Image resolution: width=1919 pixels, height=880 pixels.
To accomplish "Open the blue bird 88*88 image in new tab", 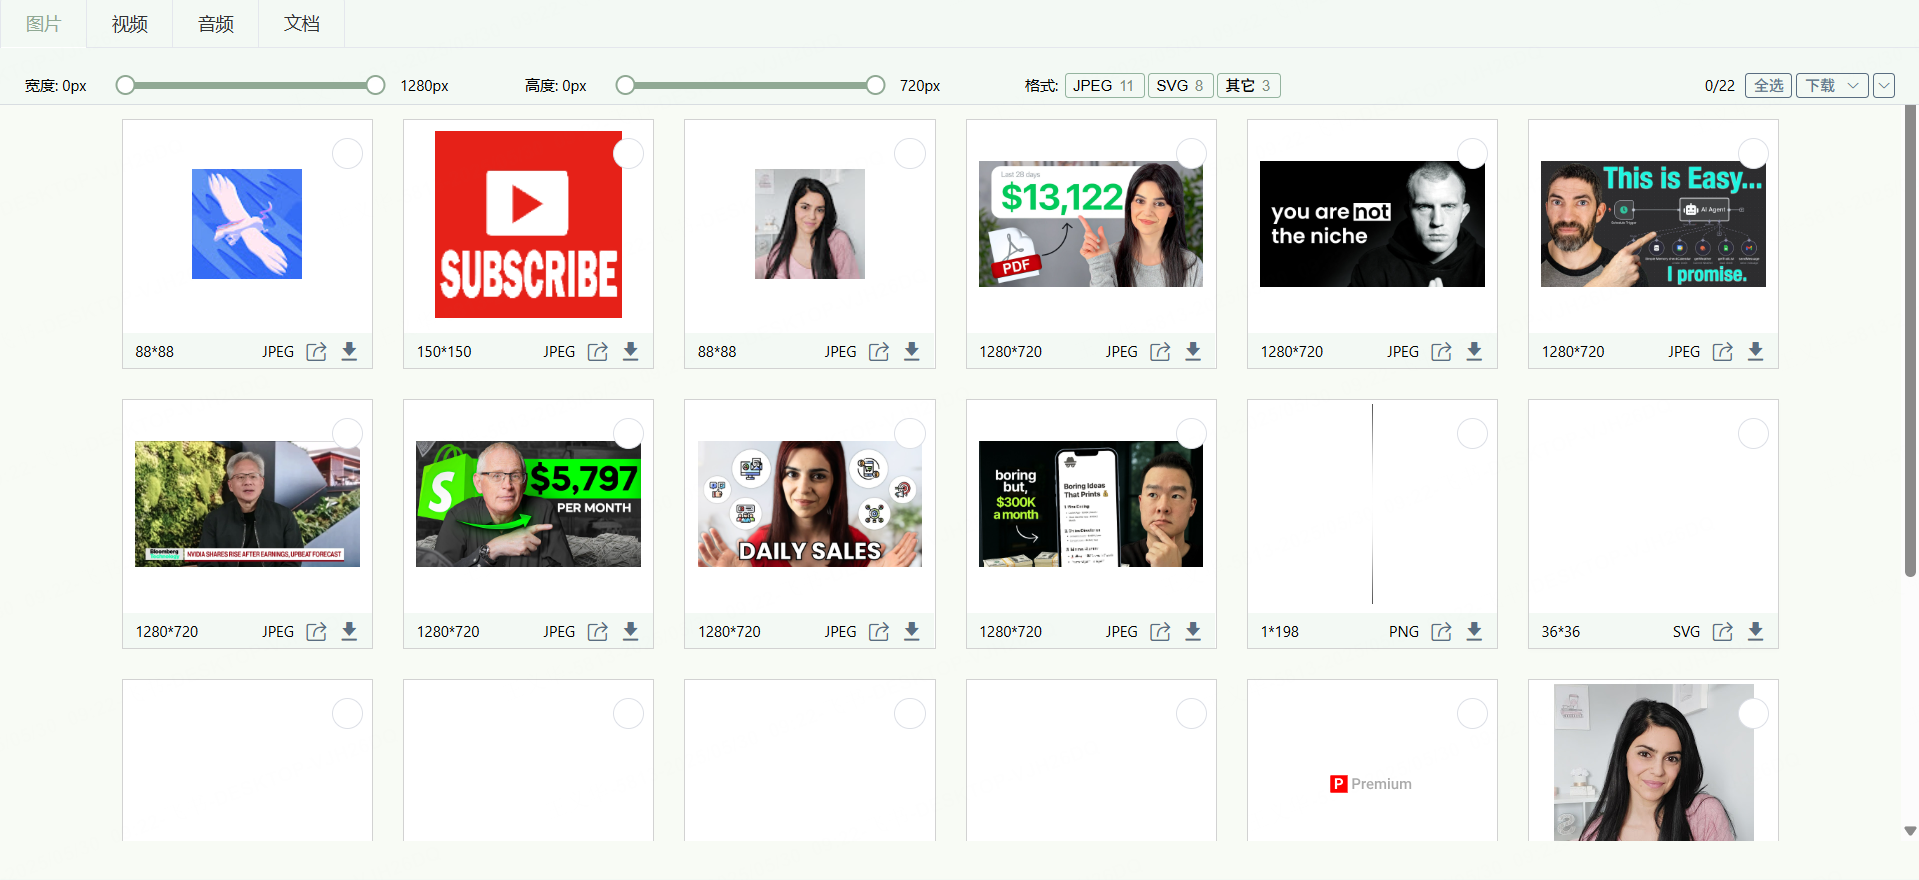I will [x=316, y=352].
